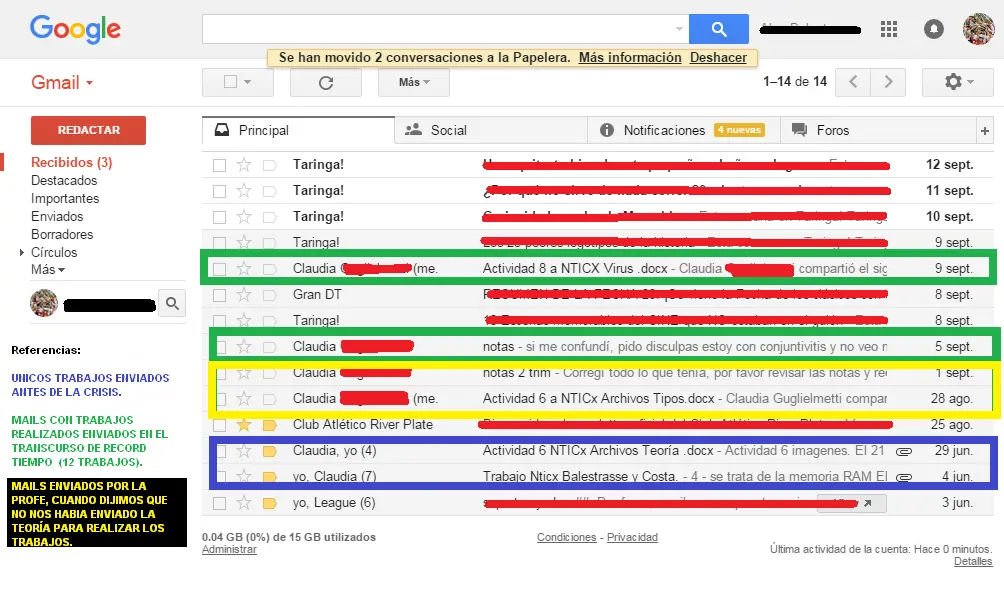Viewport: 1004px width, 598px height.
Task: Toggle importance marker on Club Atlético River Plate email
Action: tap(270, 425)
